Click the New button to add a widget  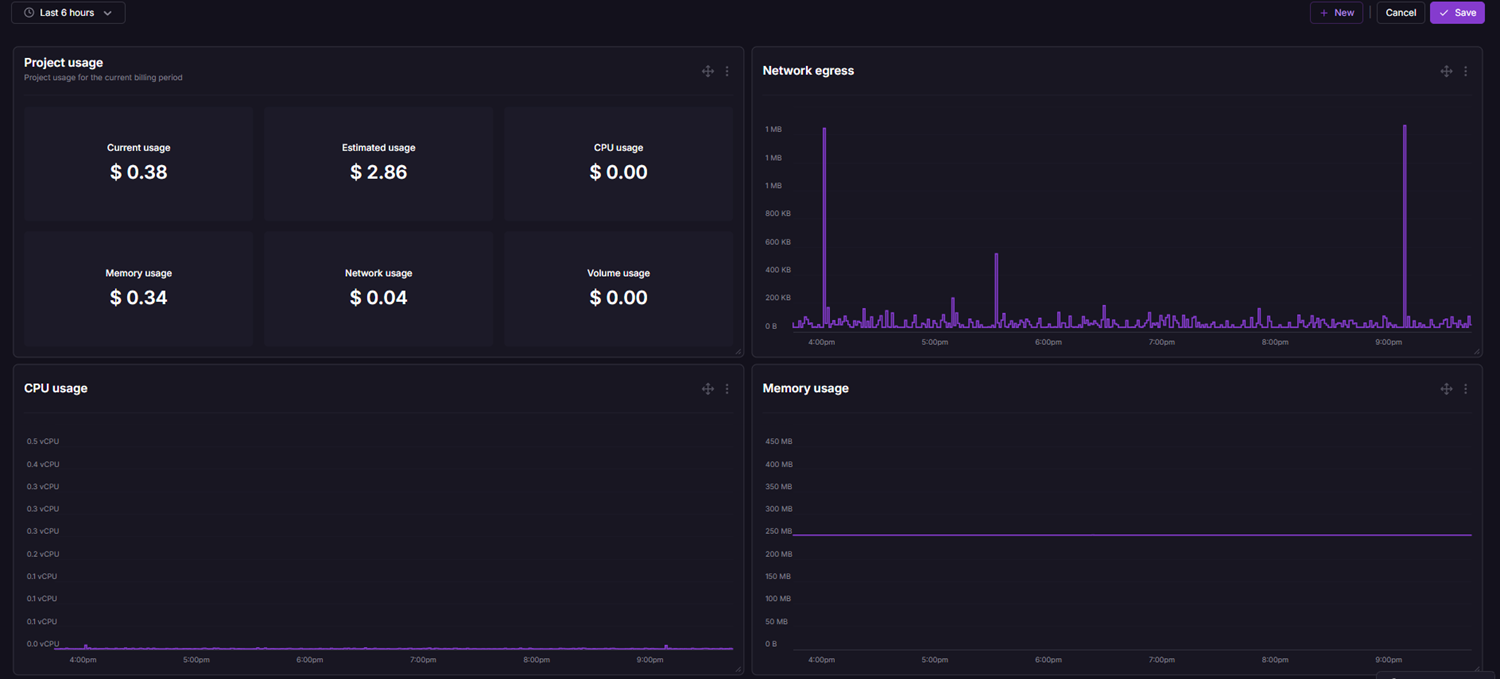coord(1336,13)
